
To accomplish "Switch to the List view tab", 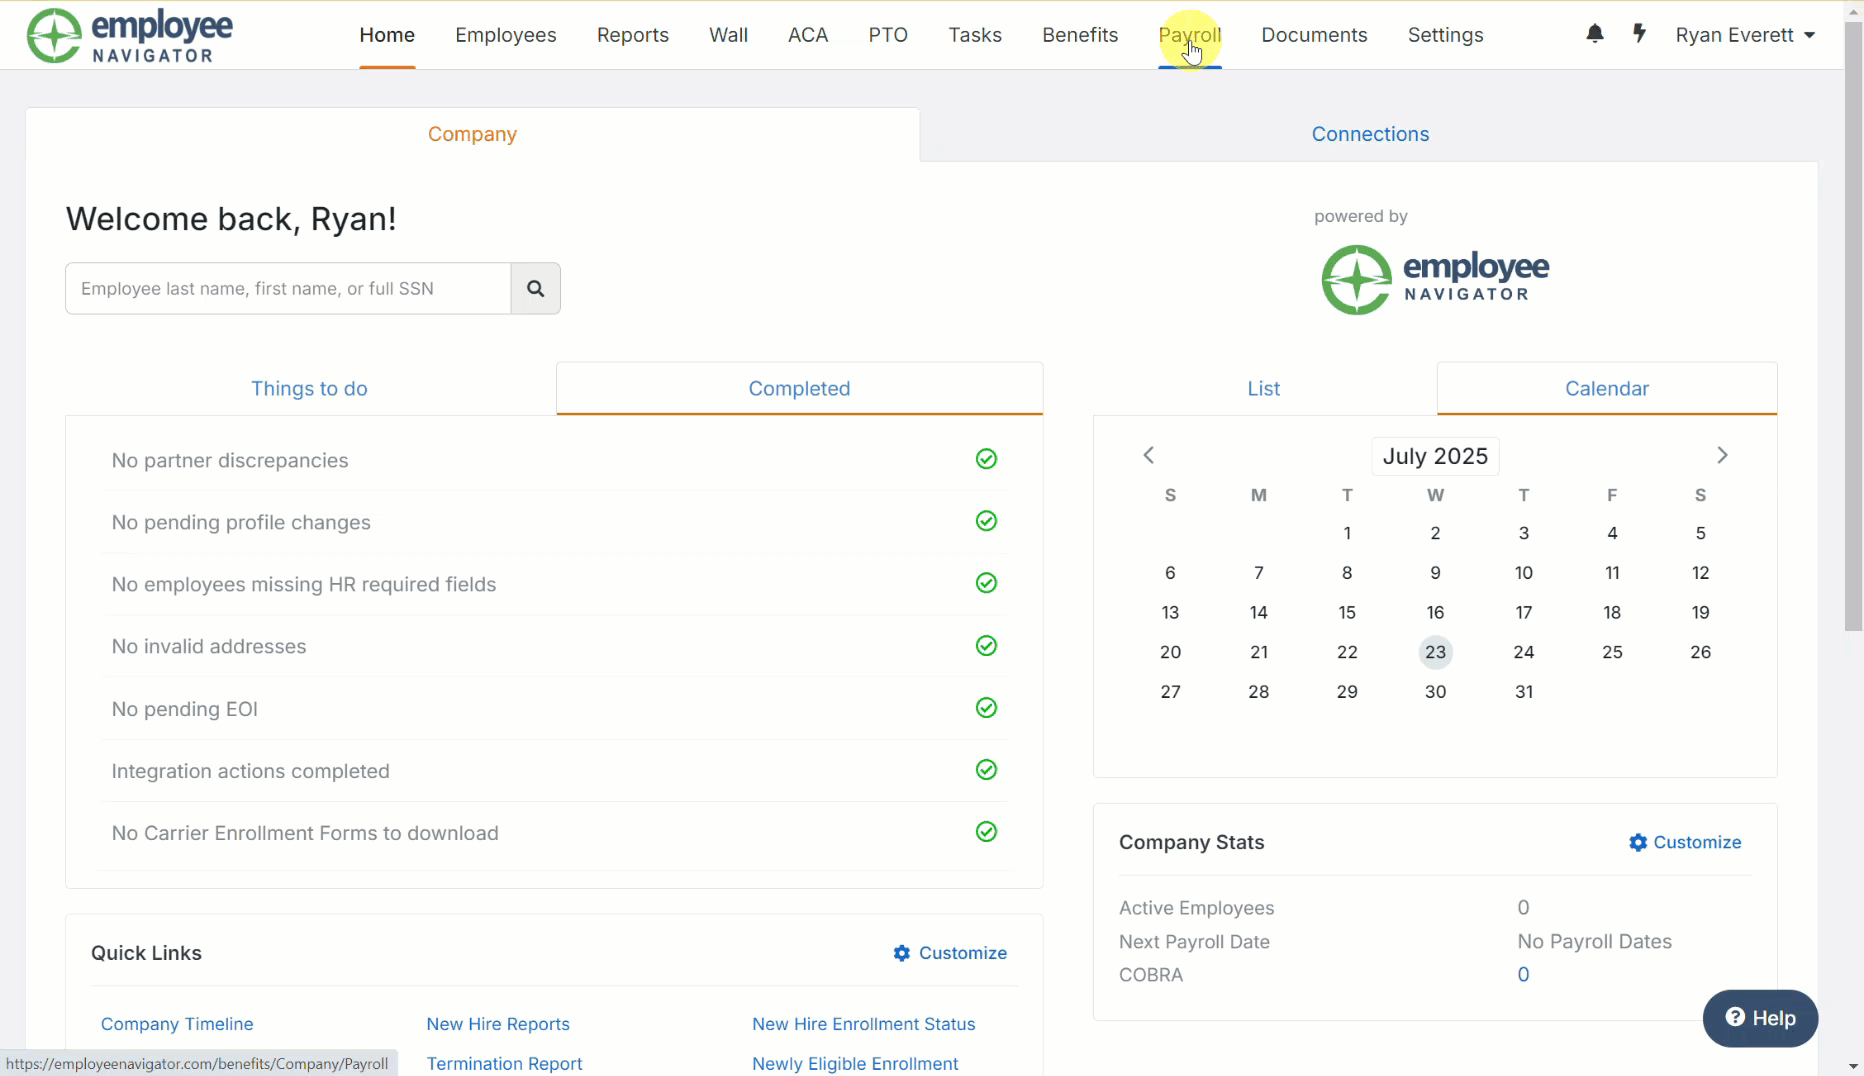I will point(1264,388).
